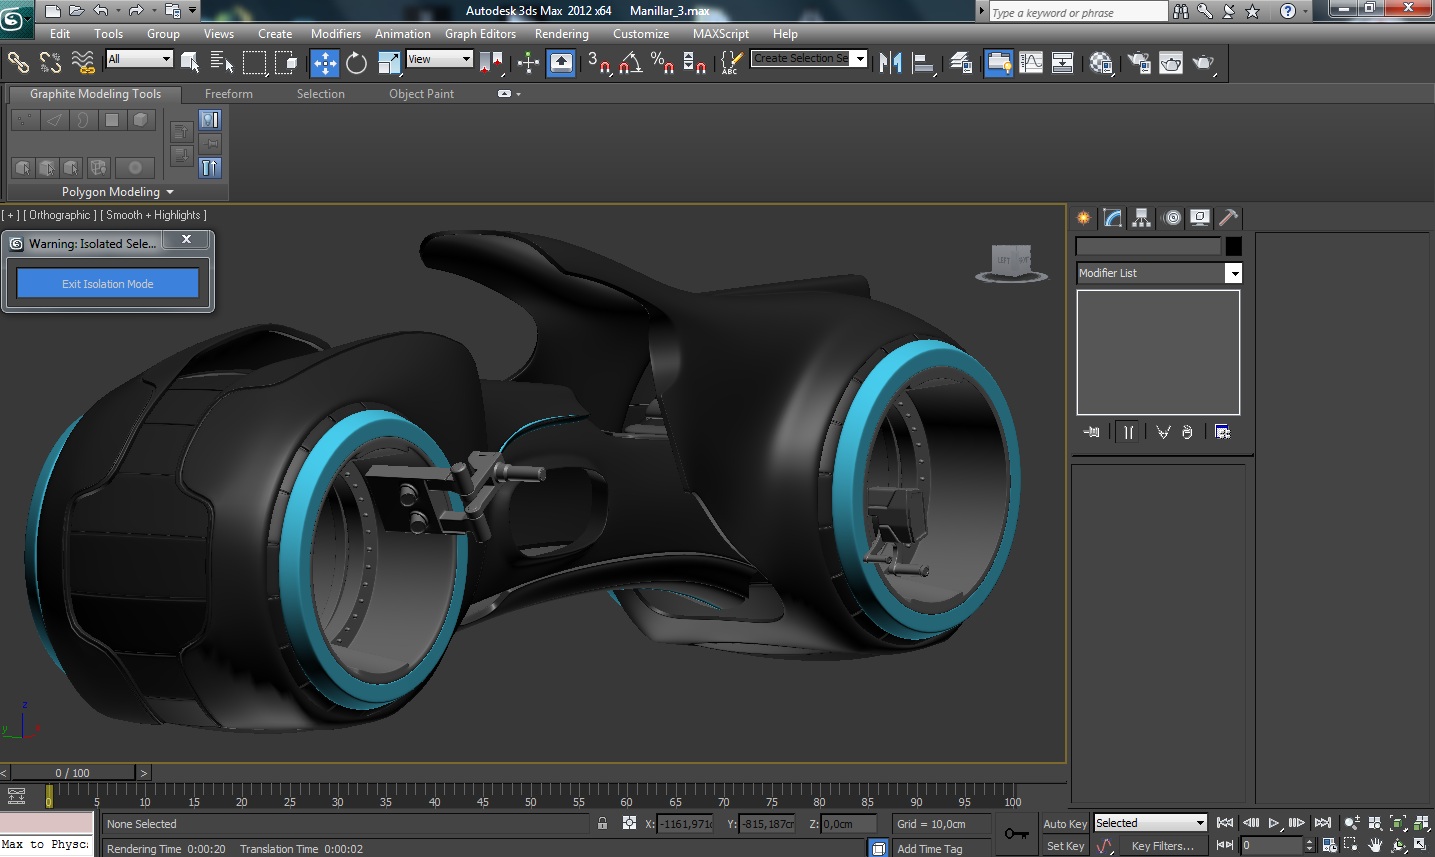1435x857 pixels.
Task: Open the Material Editor icon
Action: pos(1101,63)
